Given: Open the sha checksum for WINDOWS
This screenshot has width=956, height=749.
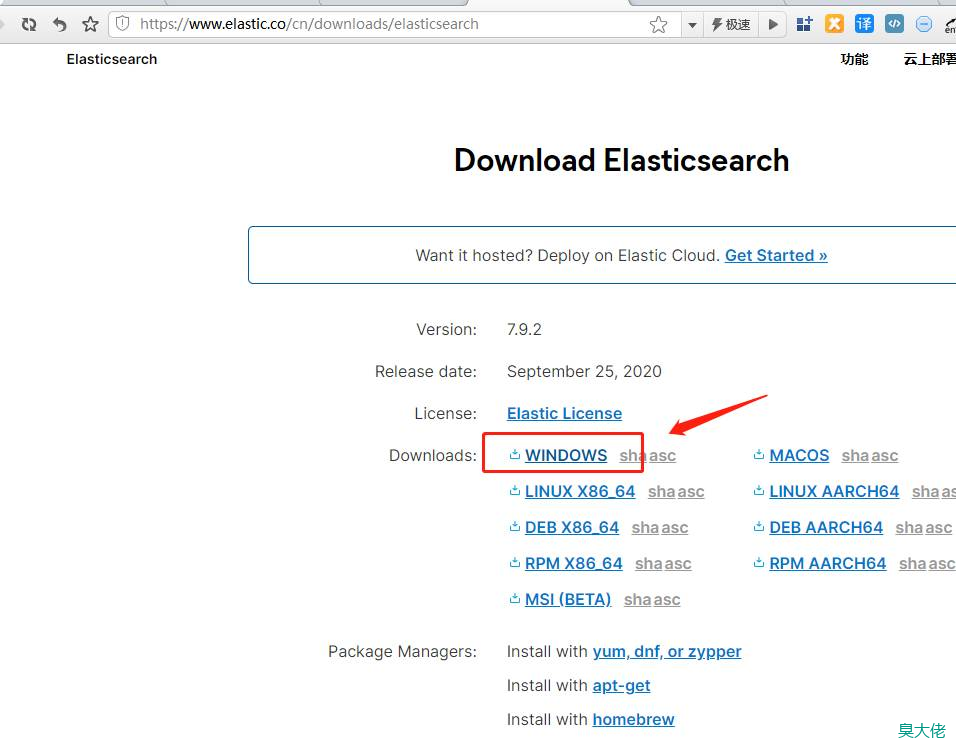Looking at the screenshot, I should (x=633, y=456).
